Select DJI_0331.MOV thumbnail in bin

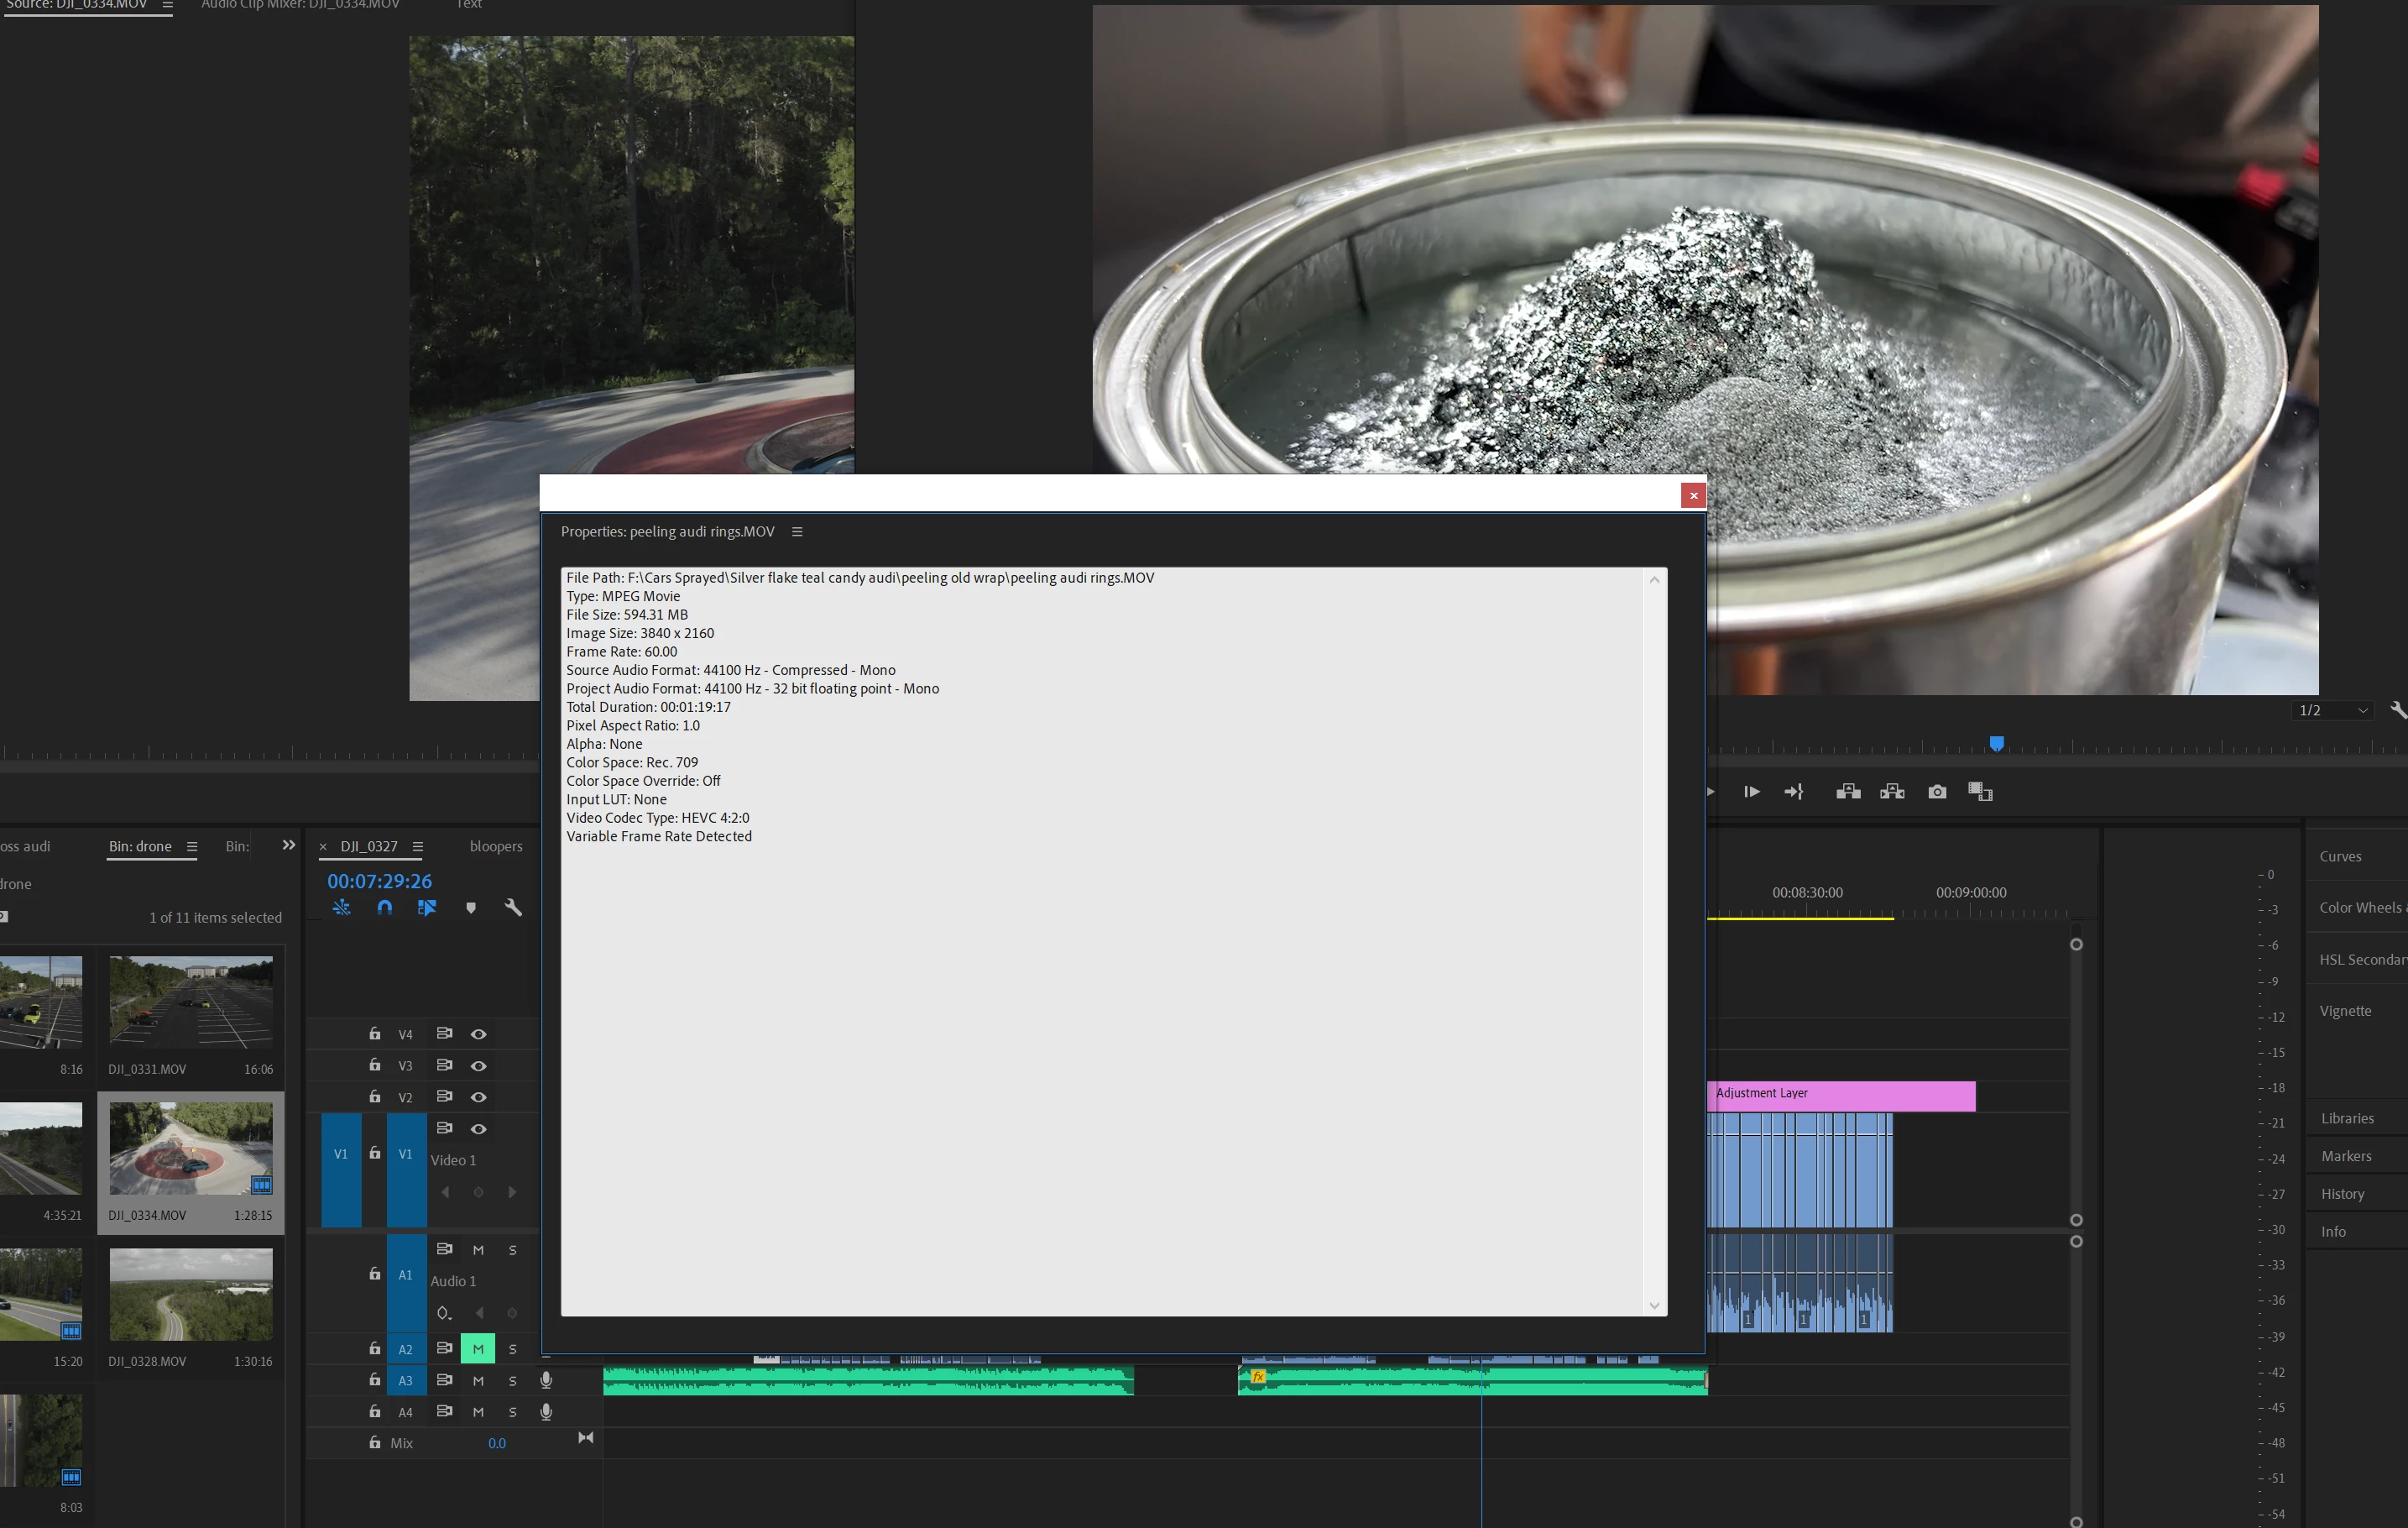190,1000
